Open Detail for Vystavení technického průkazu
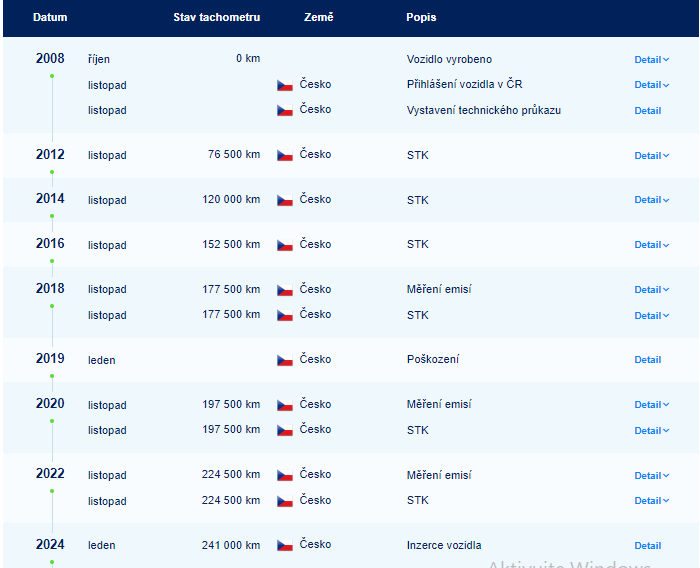700x568 pixels. tap(648, 110)
